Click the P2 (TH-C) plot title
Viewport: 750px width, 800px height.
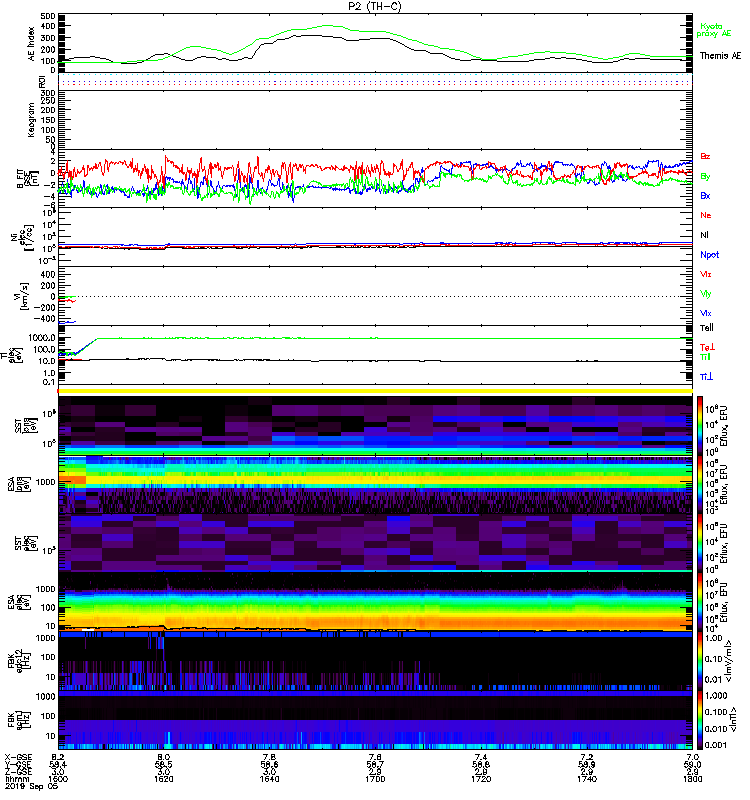coord(373,6)
